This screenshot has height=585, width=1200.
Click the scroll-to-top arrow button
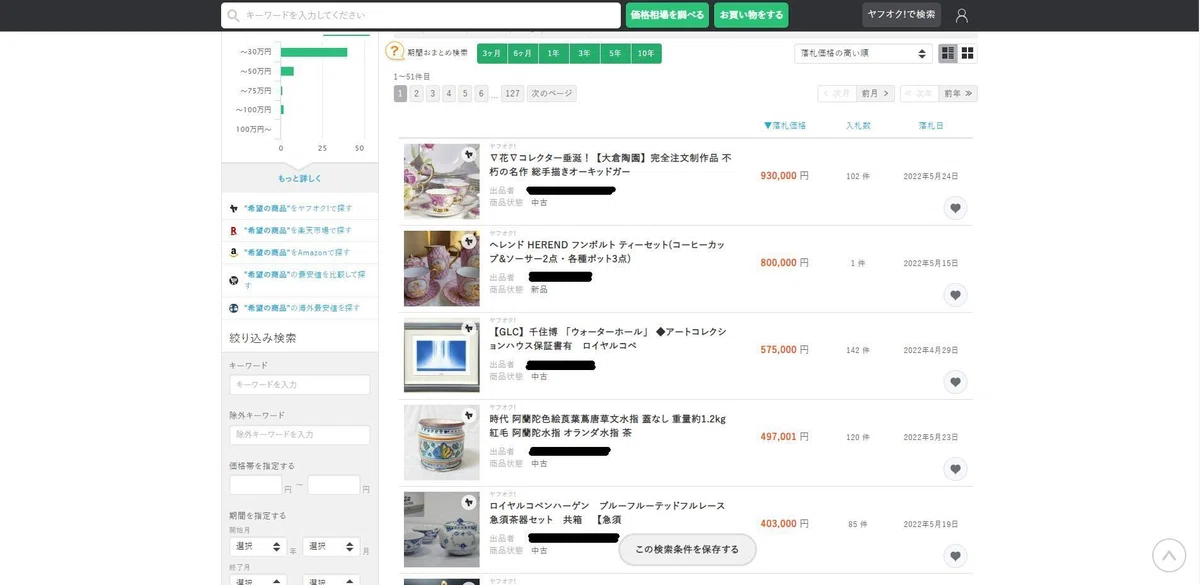point(1169,555)
